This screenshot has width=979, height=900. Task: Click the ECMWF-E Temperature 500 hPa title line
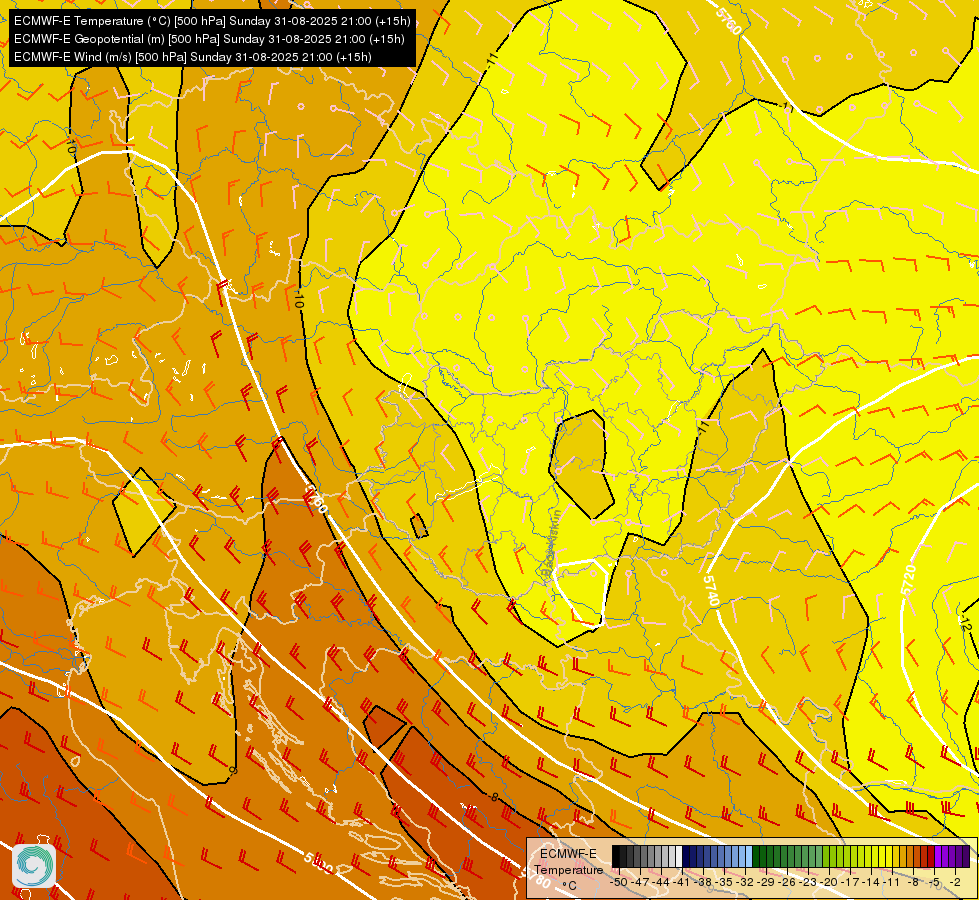[212, 21]
